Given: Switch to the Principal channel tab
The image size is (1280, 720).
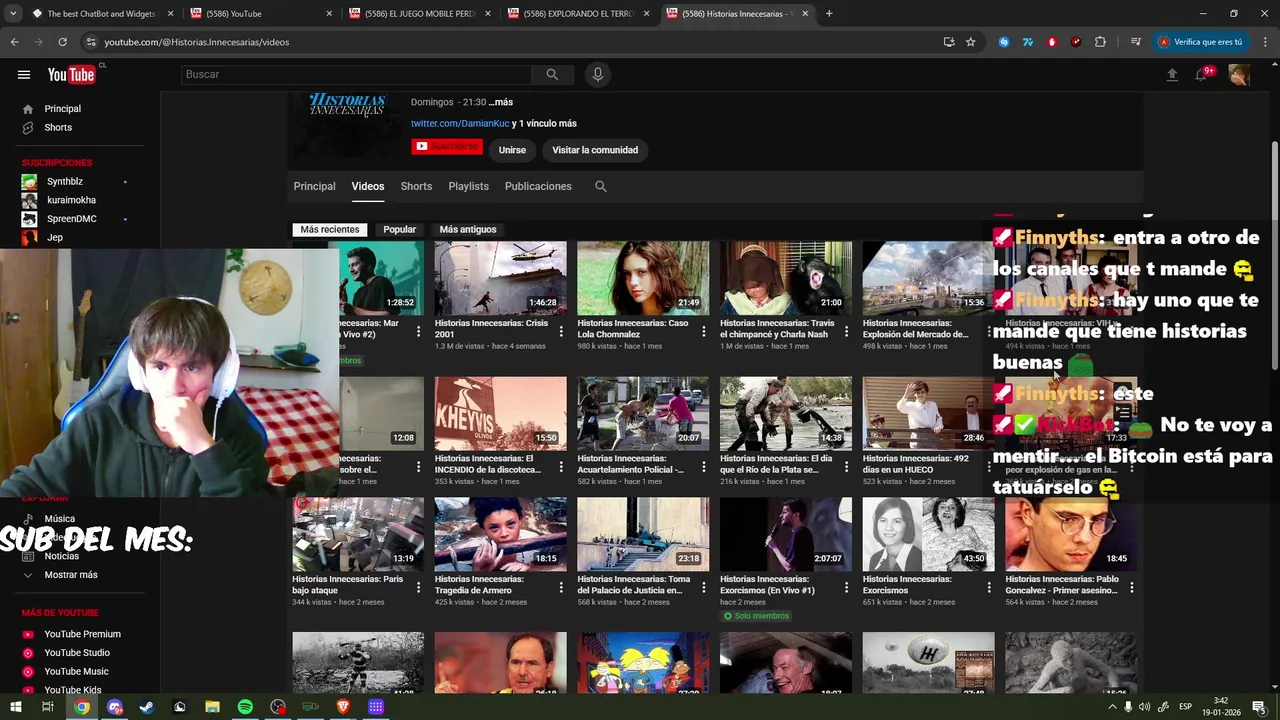Looking at the screenshot, I should pos(314,186).
